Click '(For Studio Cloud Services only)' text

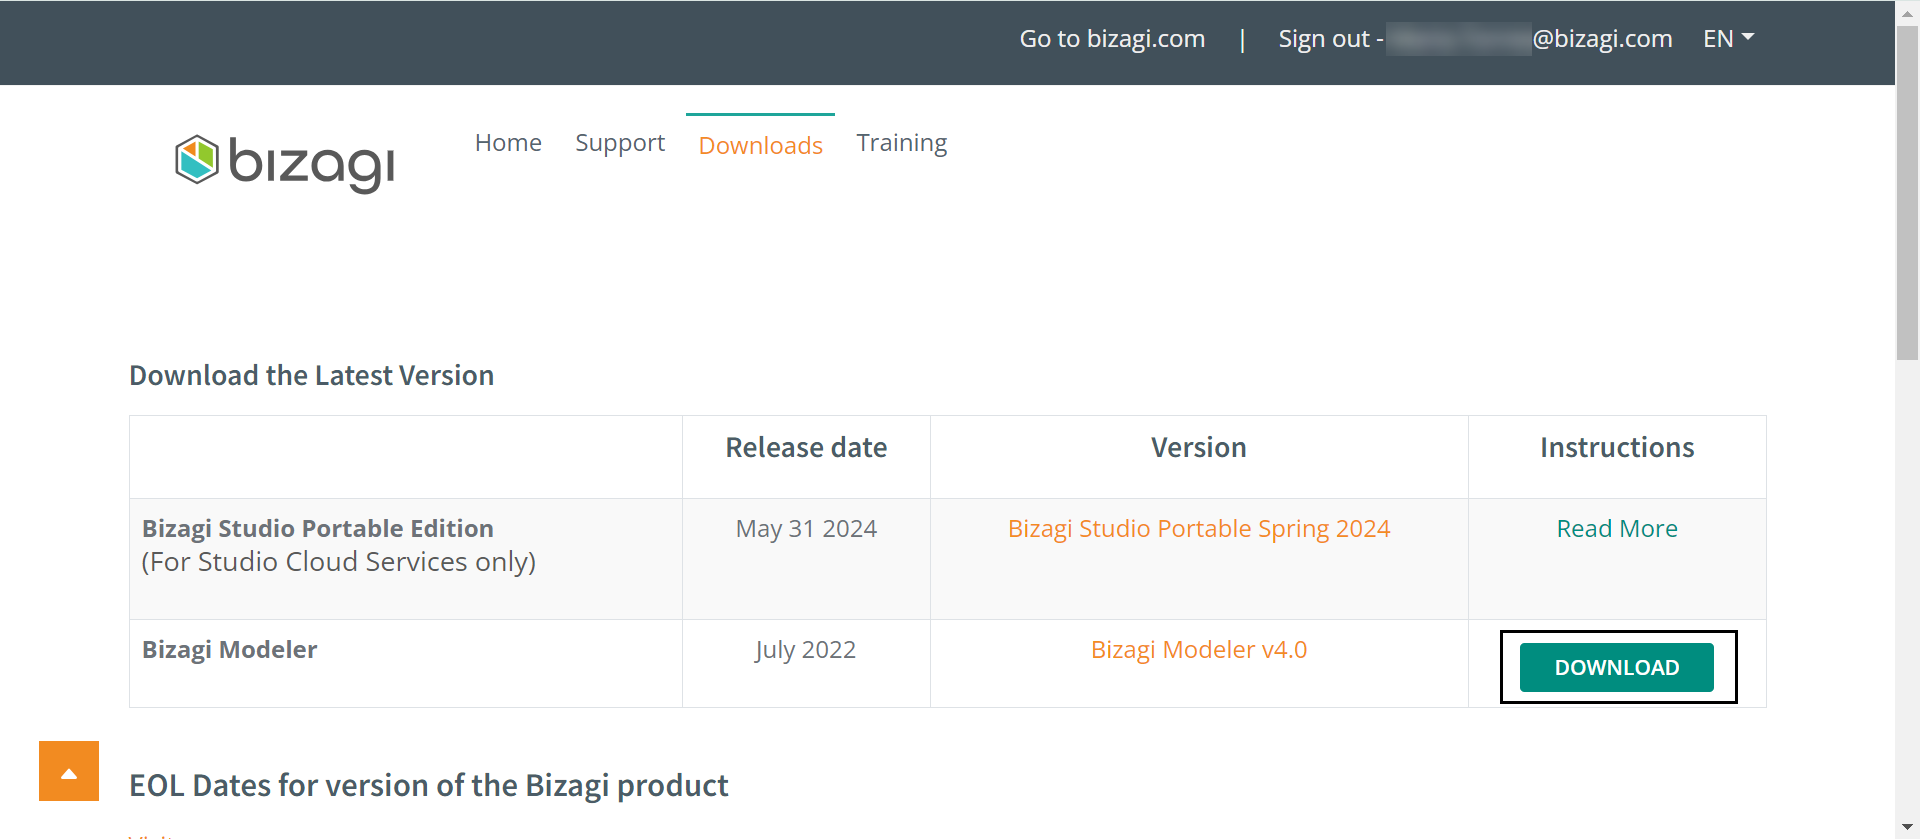pos(339,562)
